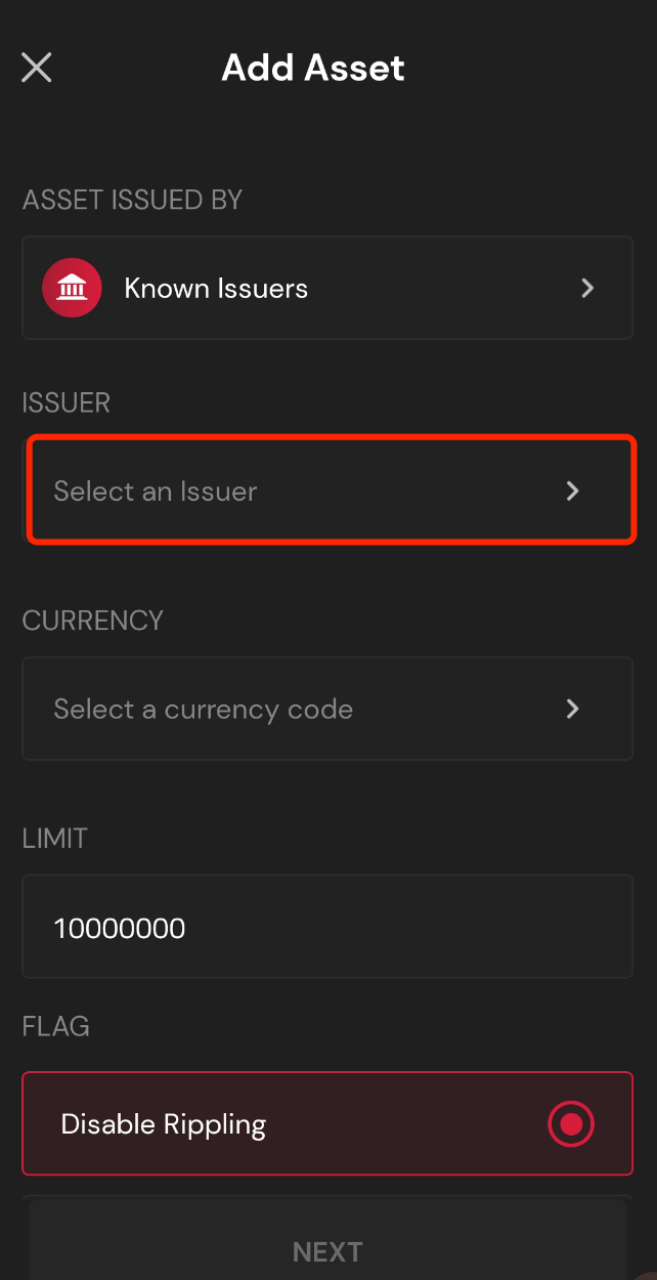The width and height of the screenshot is (657, 1280).
Task: Click the red bank icon
Action: (x=72, y=288)
